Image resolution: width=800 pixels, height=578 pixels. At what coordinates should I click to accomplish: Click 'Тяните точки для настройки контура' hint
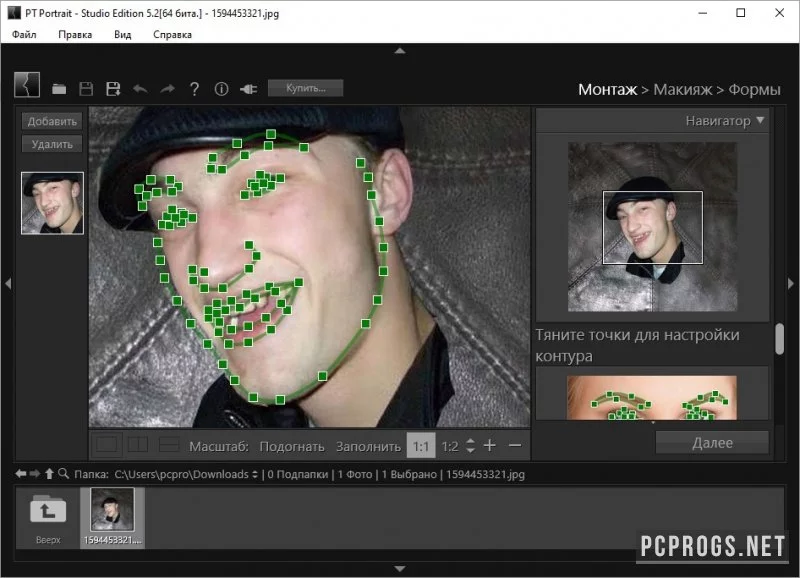[x=638, y=345]
